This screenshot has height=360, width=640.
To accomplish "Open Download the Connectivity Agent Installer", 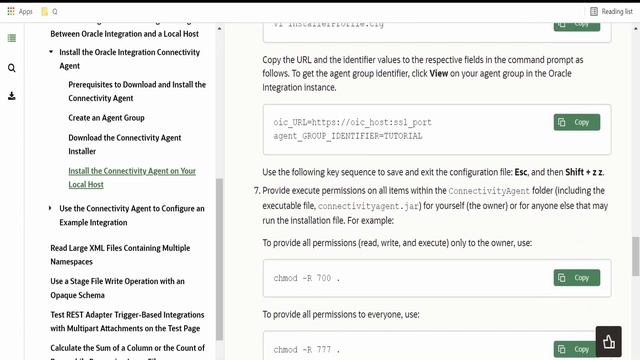I will point(125,144).
